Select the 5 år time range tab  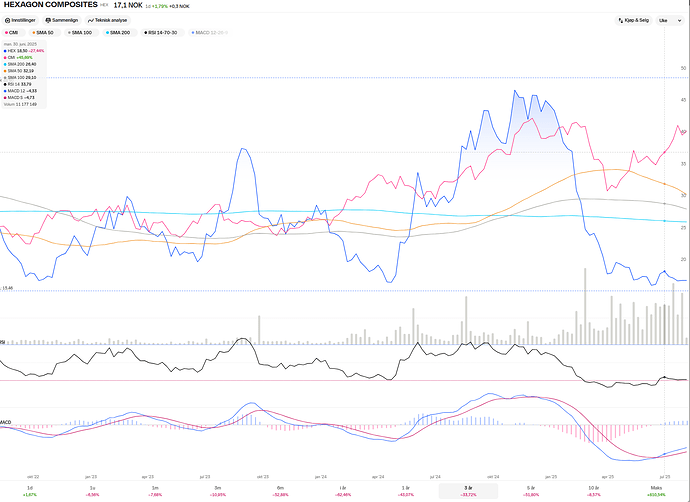(531, 491)
